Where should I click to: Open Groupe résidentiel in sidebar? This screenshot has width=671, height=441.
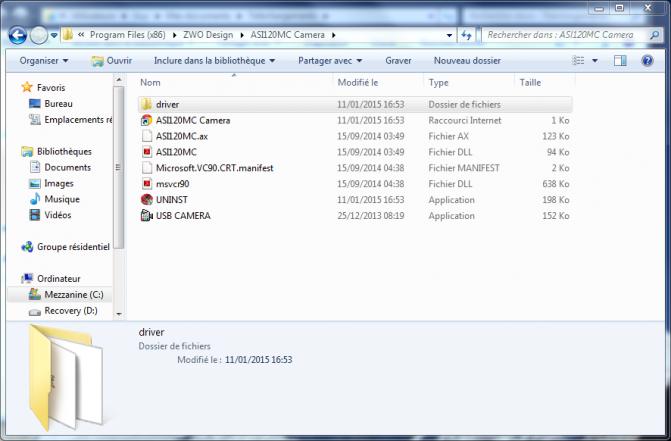(x=73, y=247)
